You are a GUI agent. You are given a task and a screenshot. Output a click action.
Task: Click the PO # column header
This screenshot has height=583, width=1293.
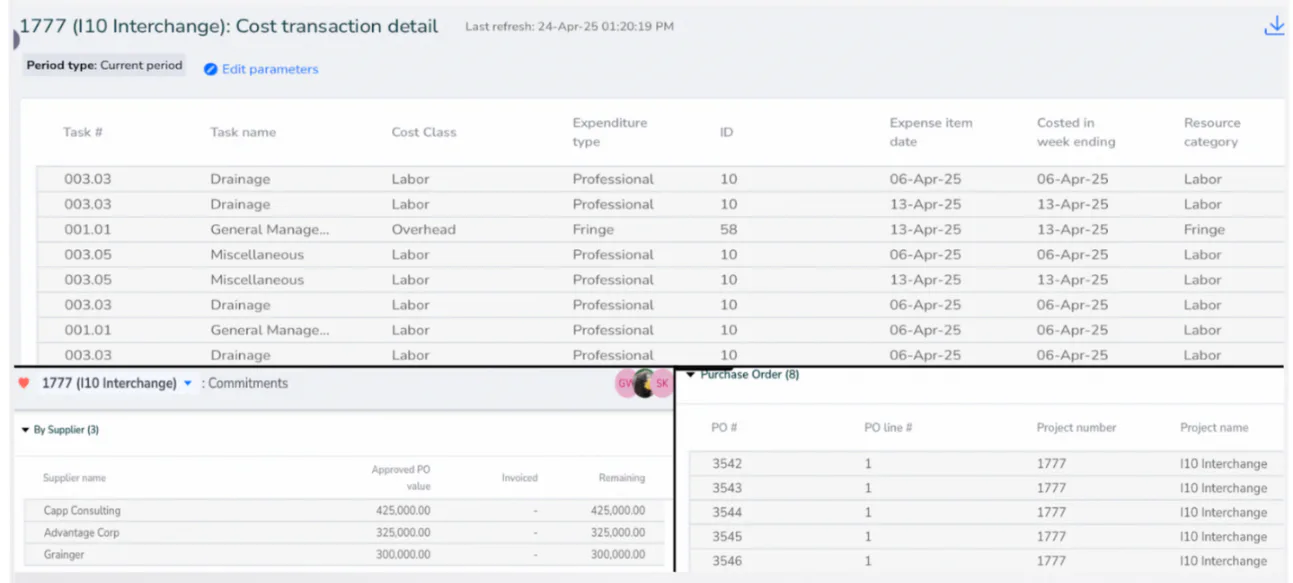click(724, 428)
